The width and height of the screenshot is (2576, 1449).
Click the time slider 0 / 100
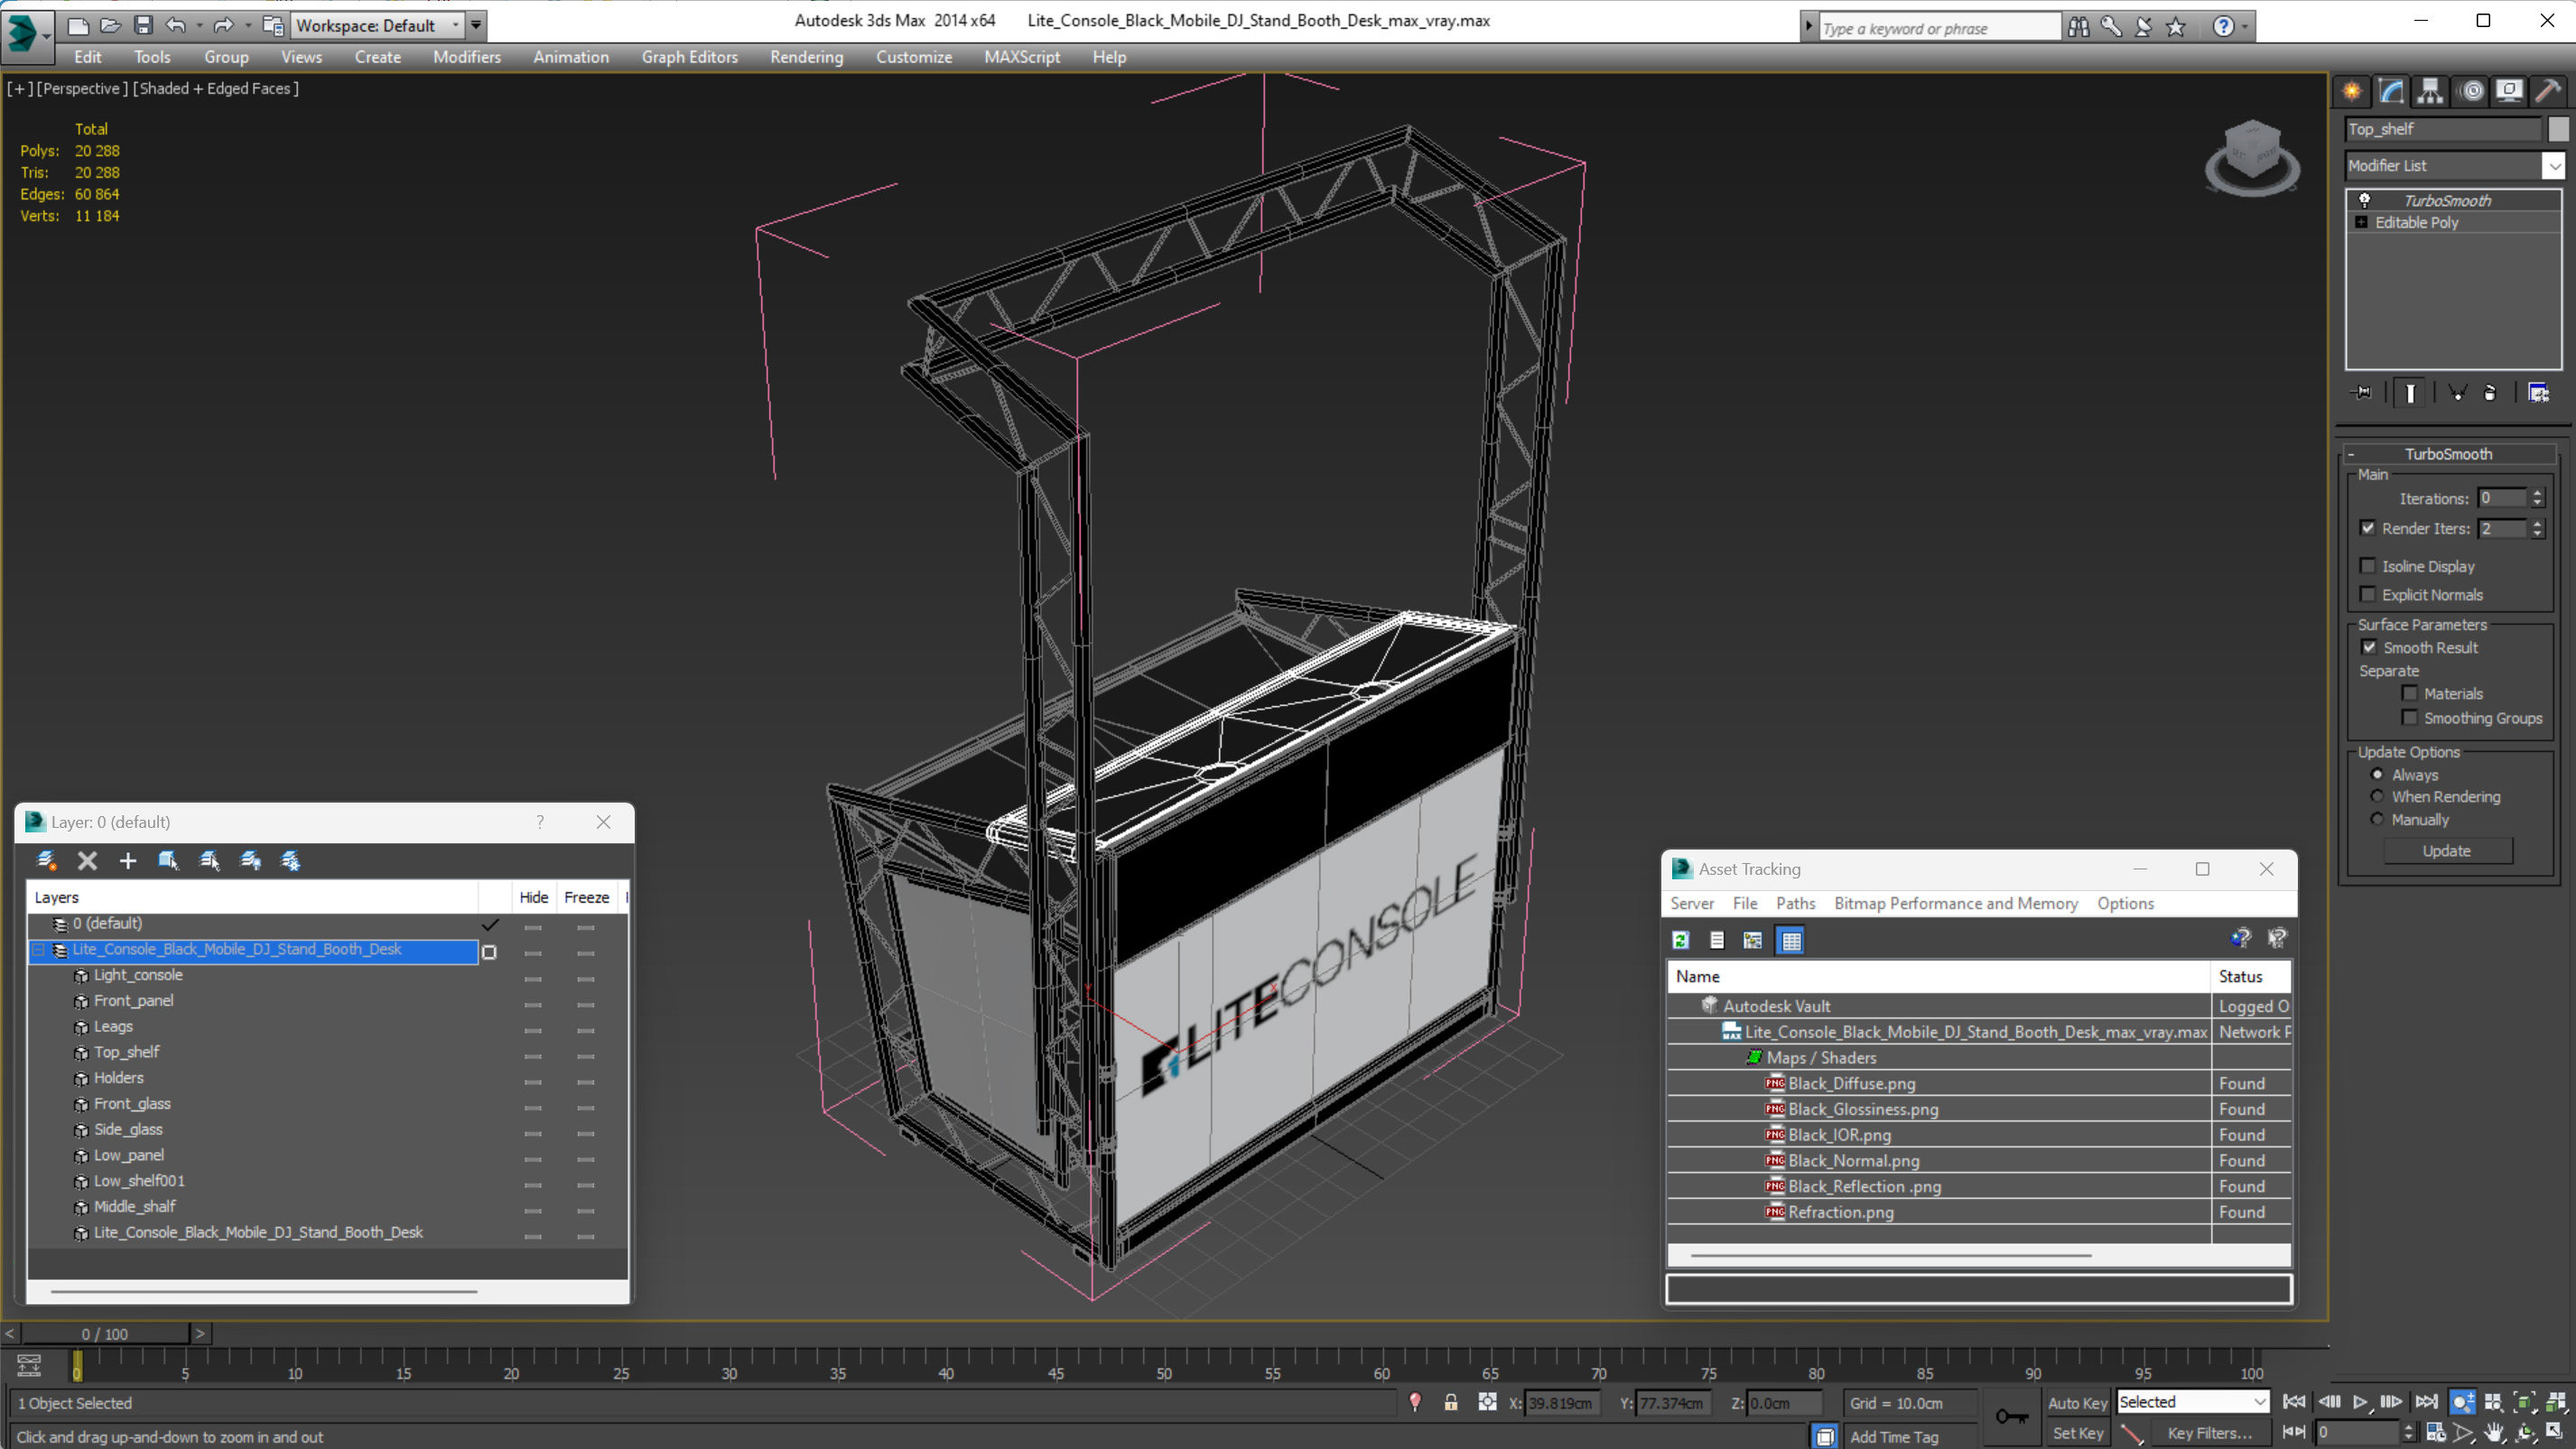coord(105,1334)
